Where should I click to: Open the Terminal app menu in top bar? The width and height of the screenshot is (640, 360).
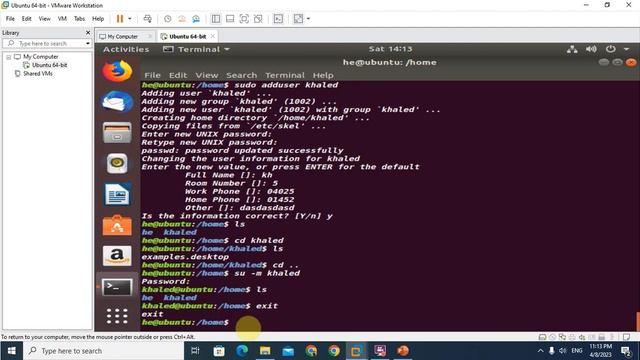pos(196,49)
